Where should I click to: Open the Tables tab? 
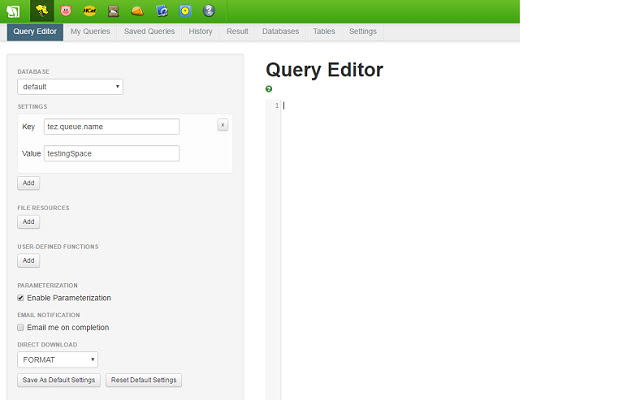[324, 31]
